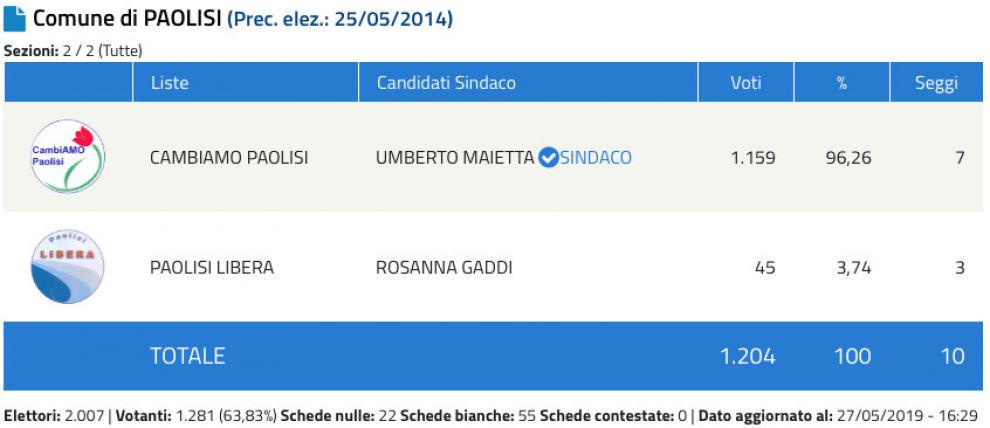Click the blue document icon beside Comune di PAOLISI
This screenshot has height=428, width=990.
(x=15, y=19)
